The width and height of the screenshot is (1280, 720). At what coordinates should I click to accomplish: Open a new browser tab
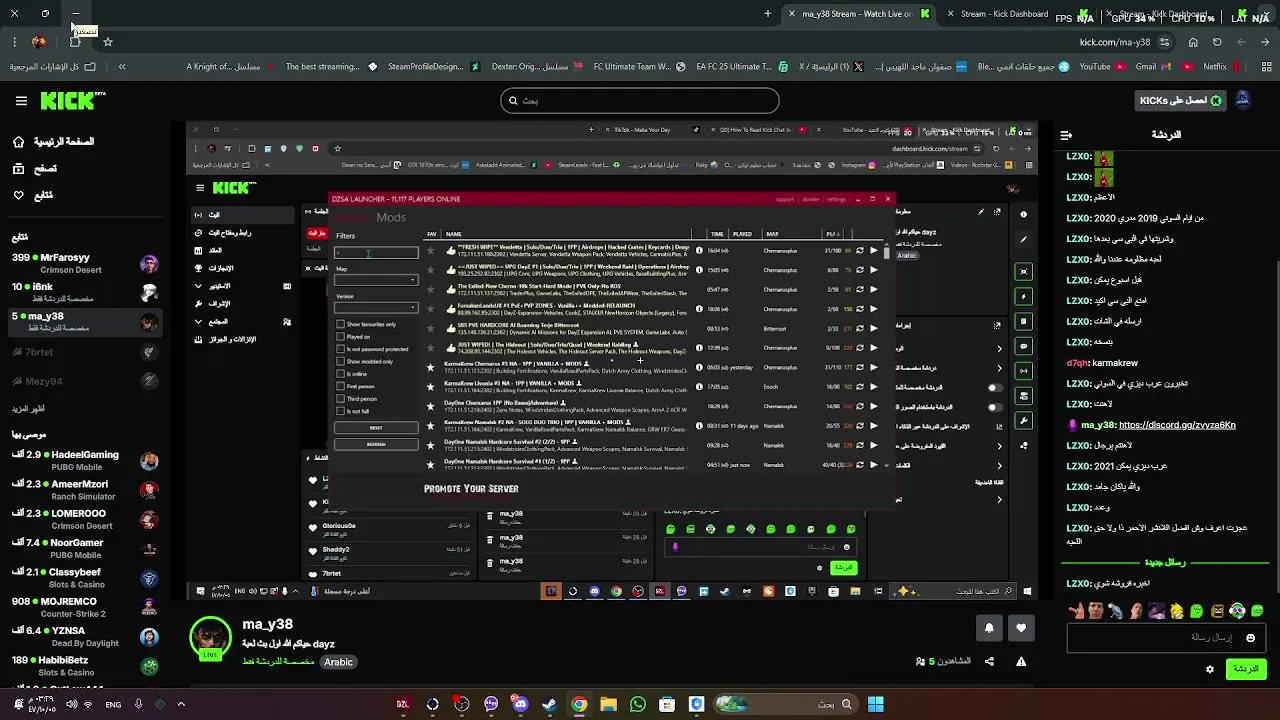click(767, 14)
